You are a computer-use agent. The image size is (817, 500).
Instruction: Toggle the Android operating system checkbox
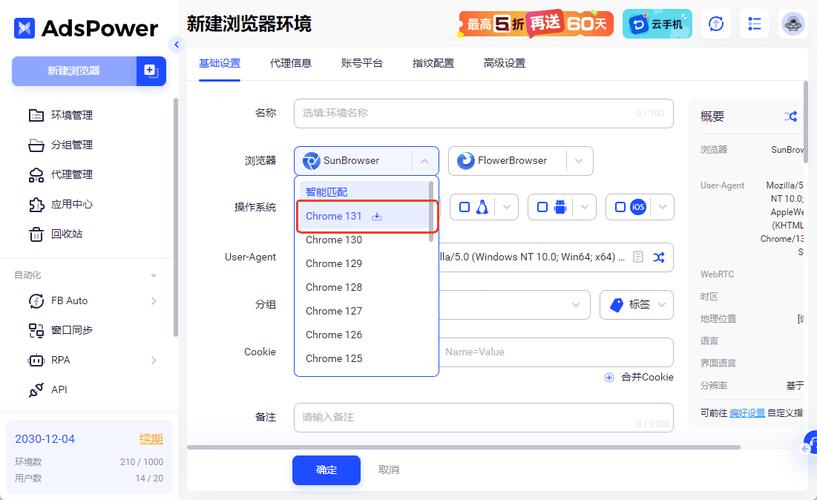point(542,207)
